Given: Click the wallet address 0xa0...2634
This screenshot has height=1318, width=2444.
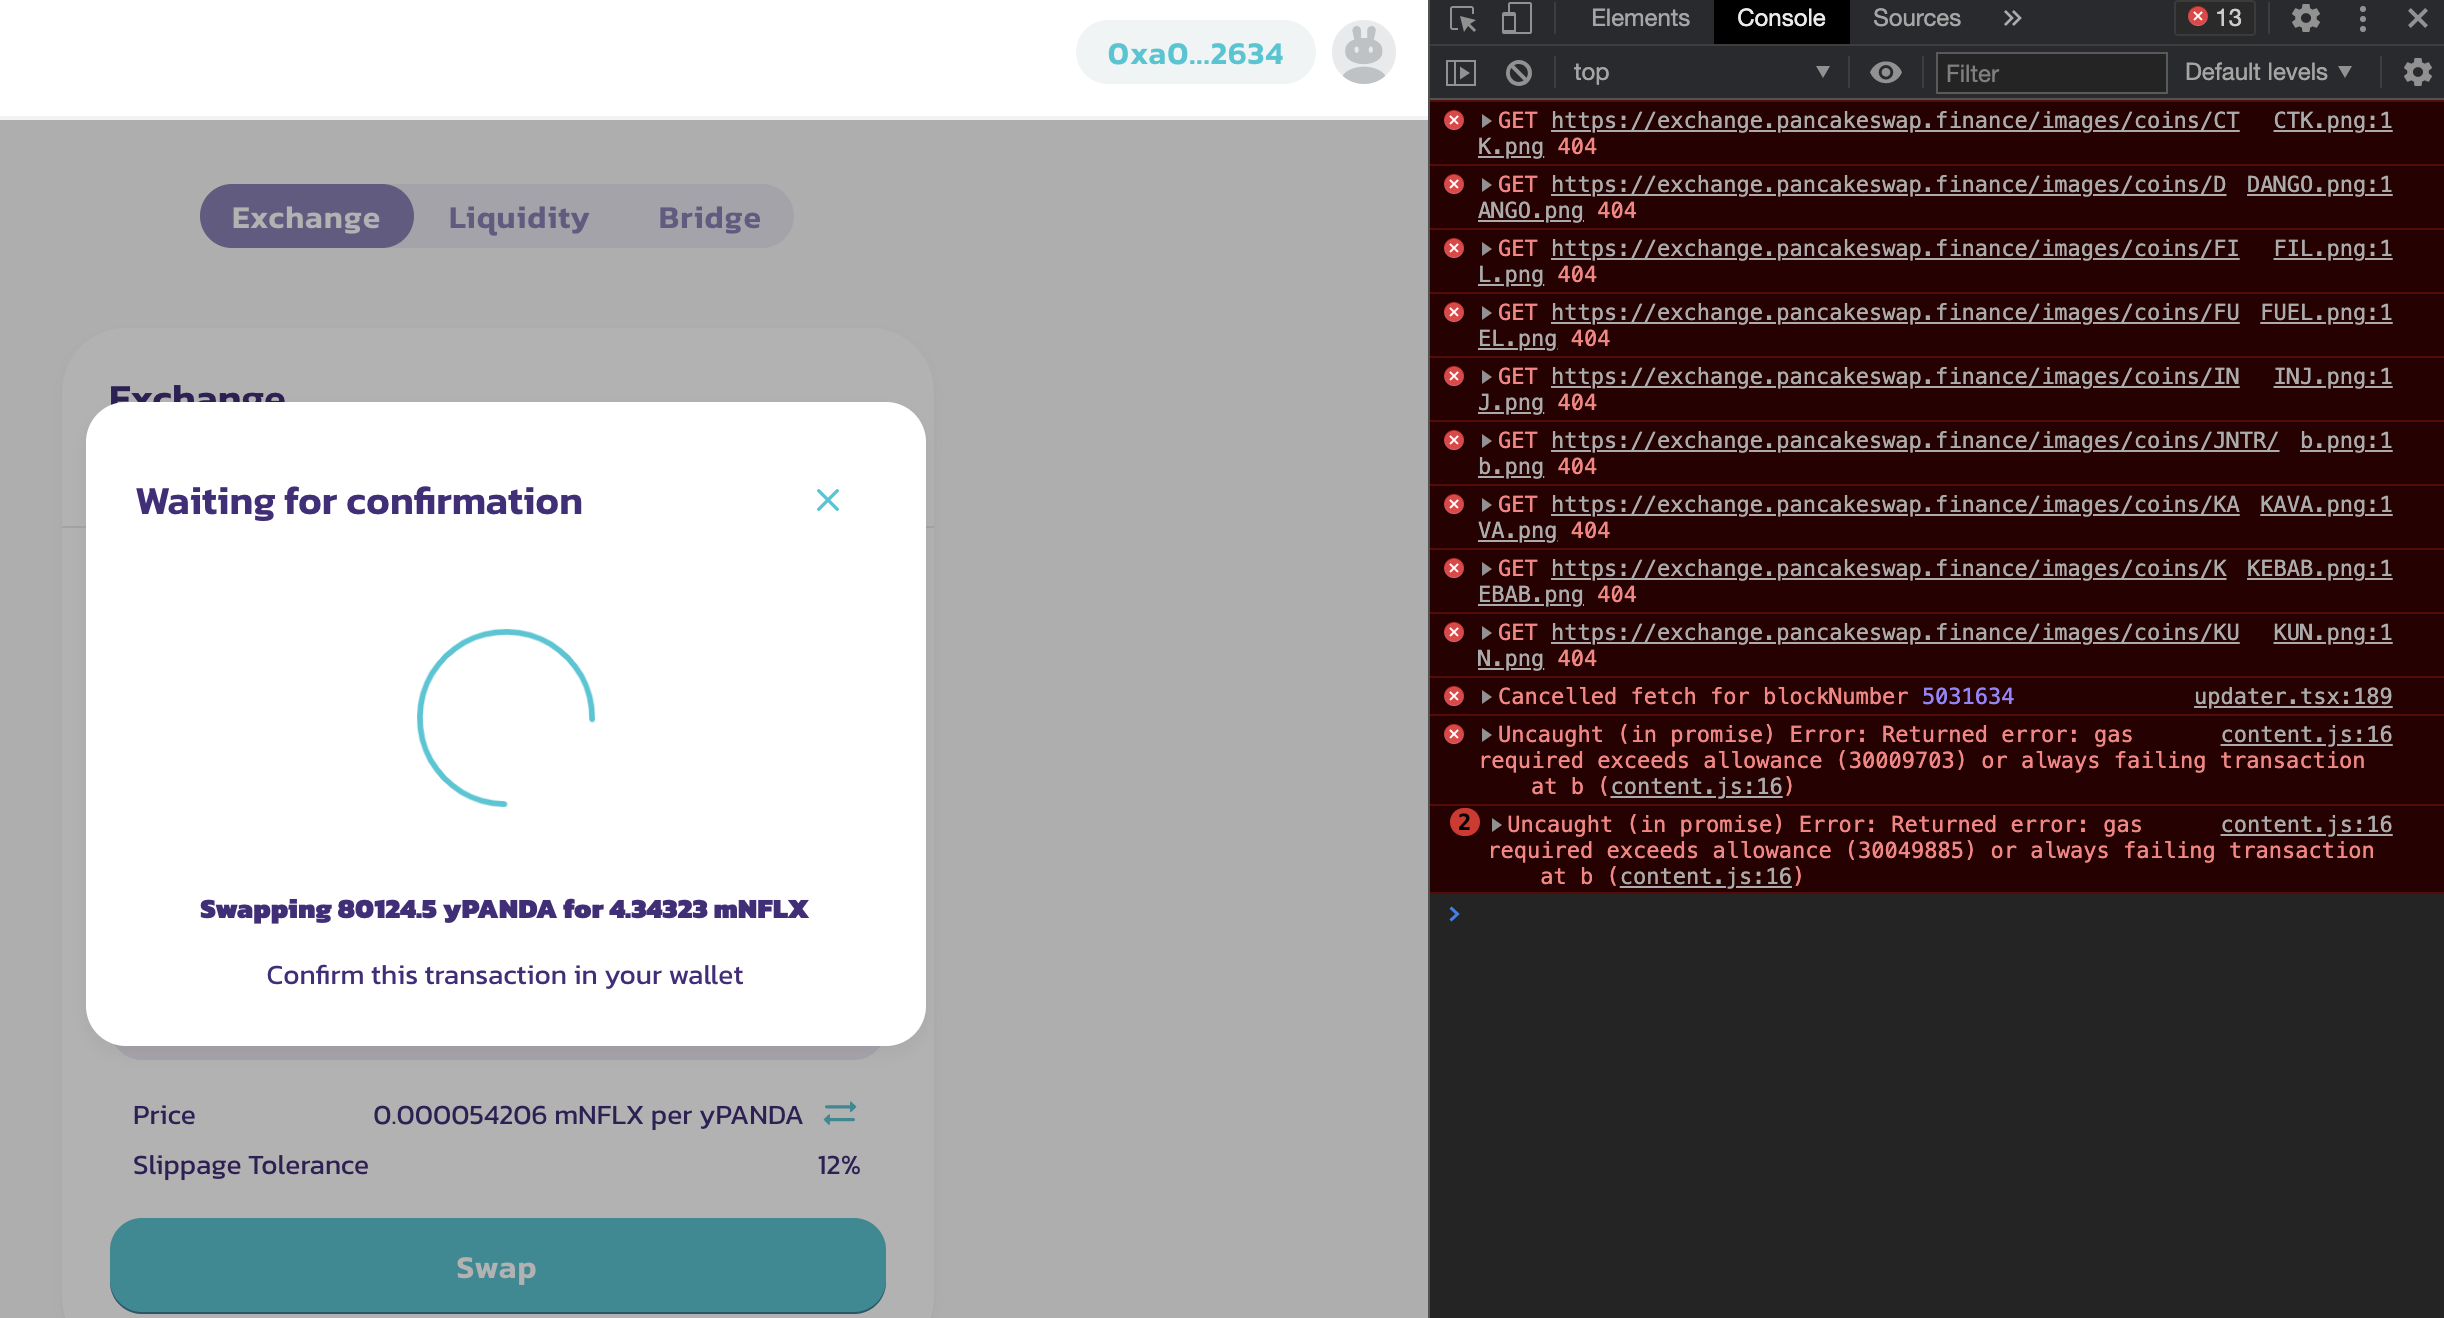Looking at the screenshot, I should (1194, 52).
